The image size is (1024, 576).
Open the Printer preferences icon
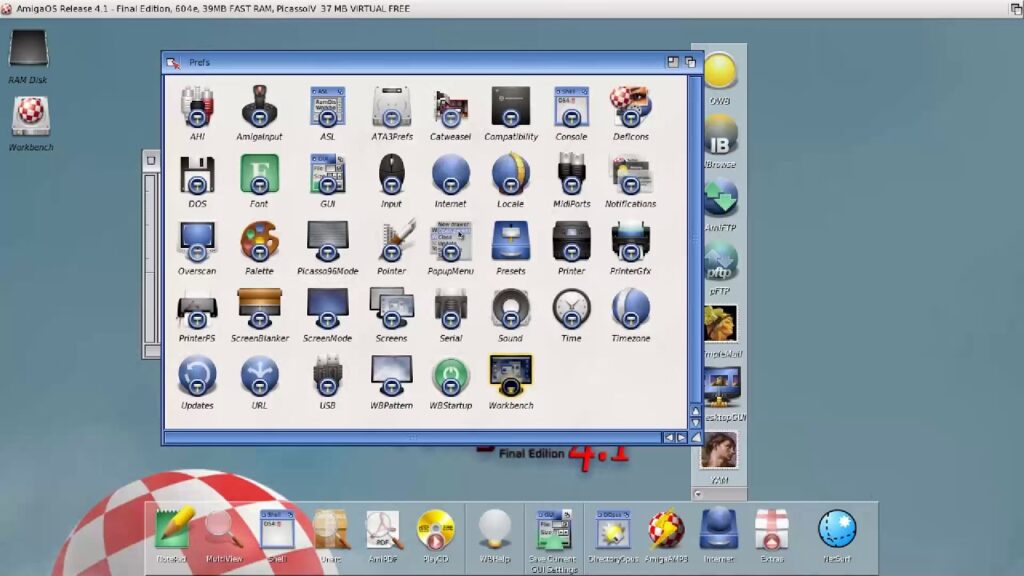tap(571, 244)
